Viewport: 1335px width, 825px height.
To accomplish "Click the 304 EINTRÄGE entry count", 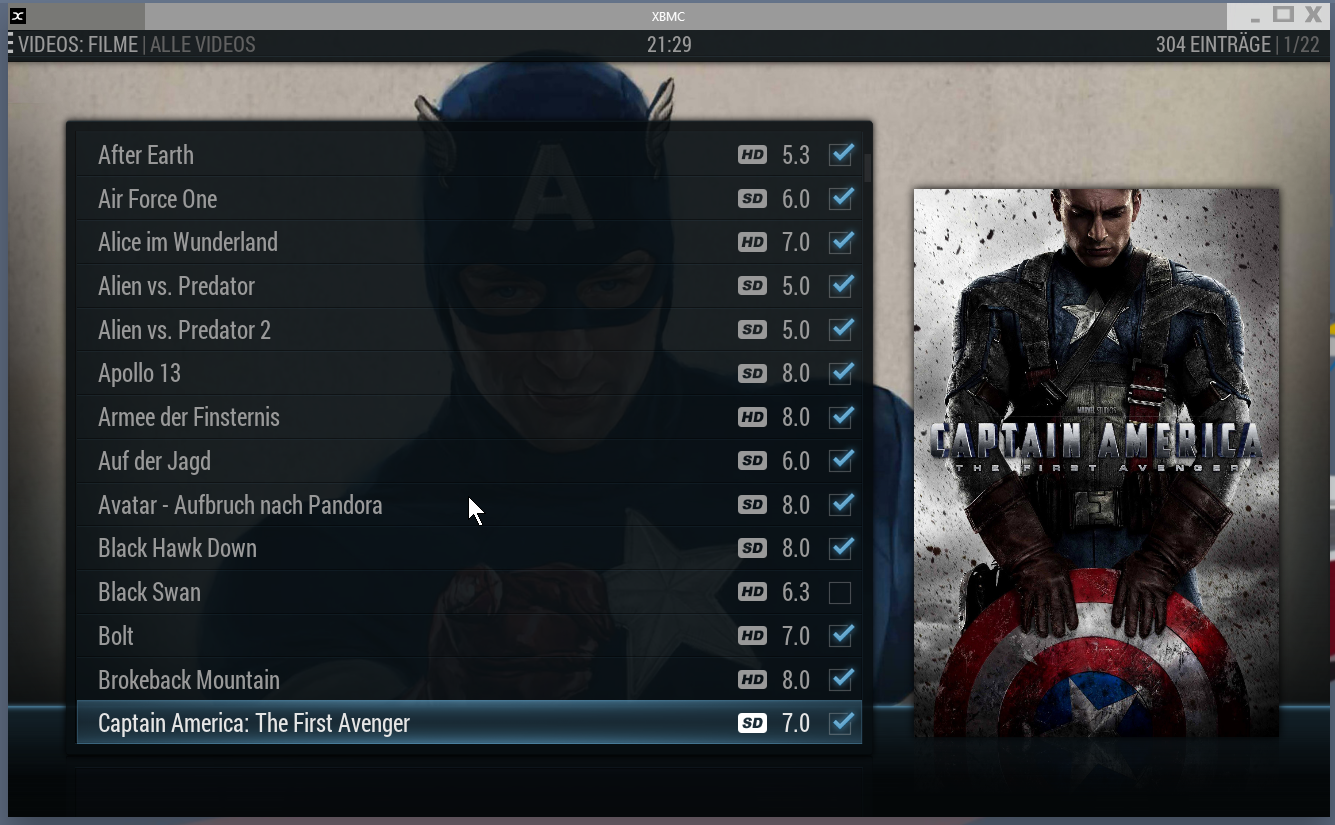I will pos(1213,45).
